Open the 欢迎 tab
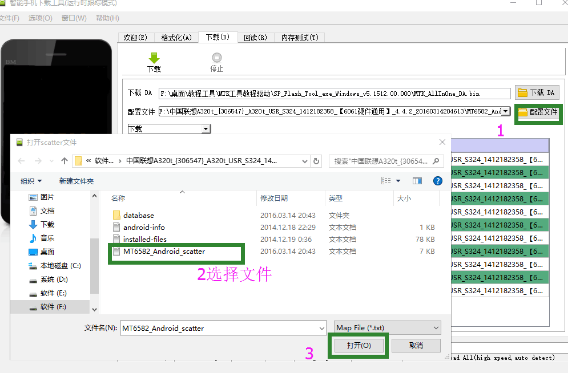 136,37
